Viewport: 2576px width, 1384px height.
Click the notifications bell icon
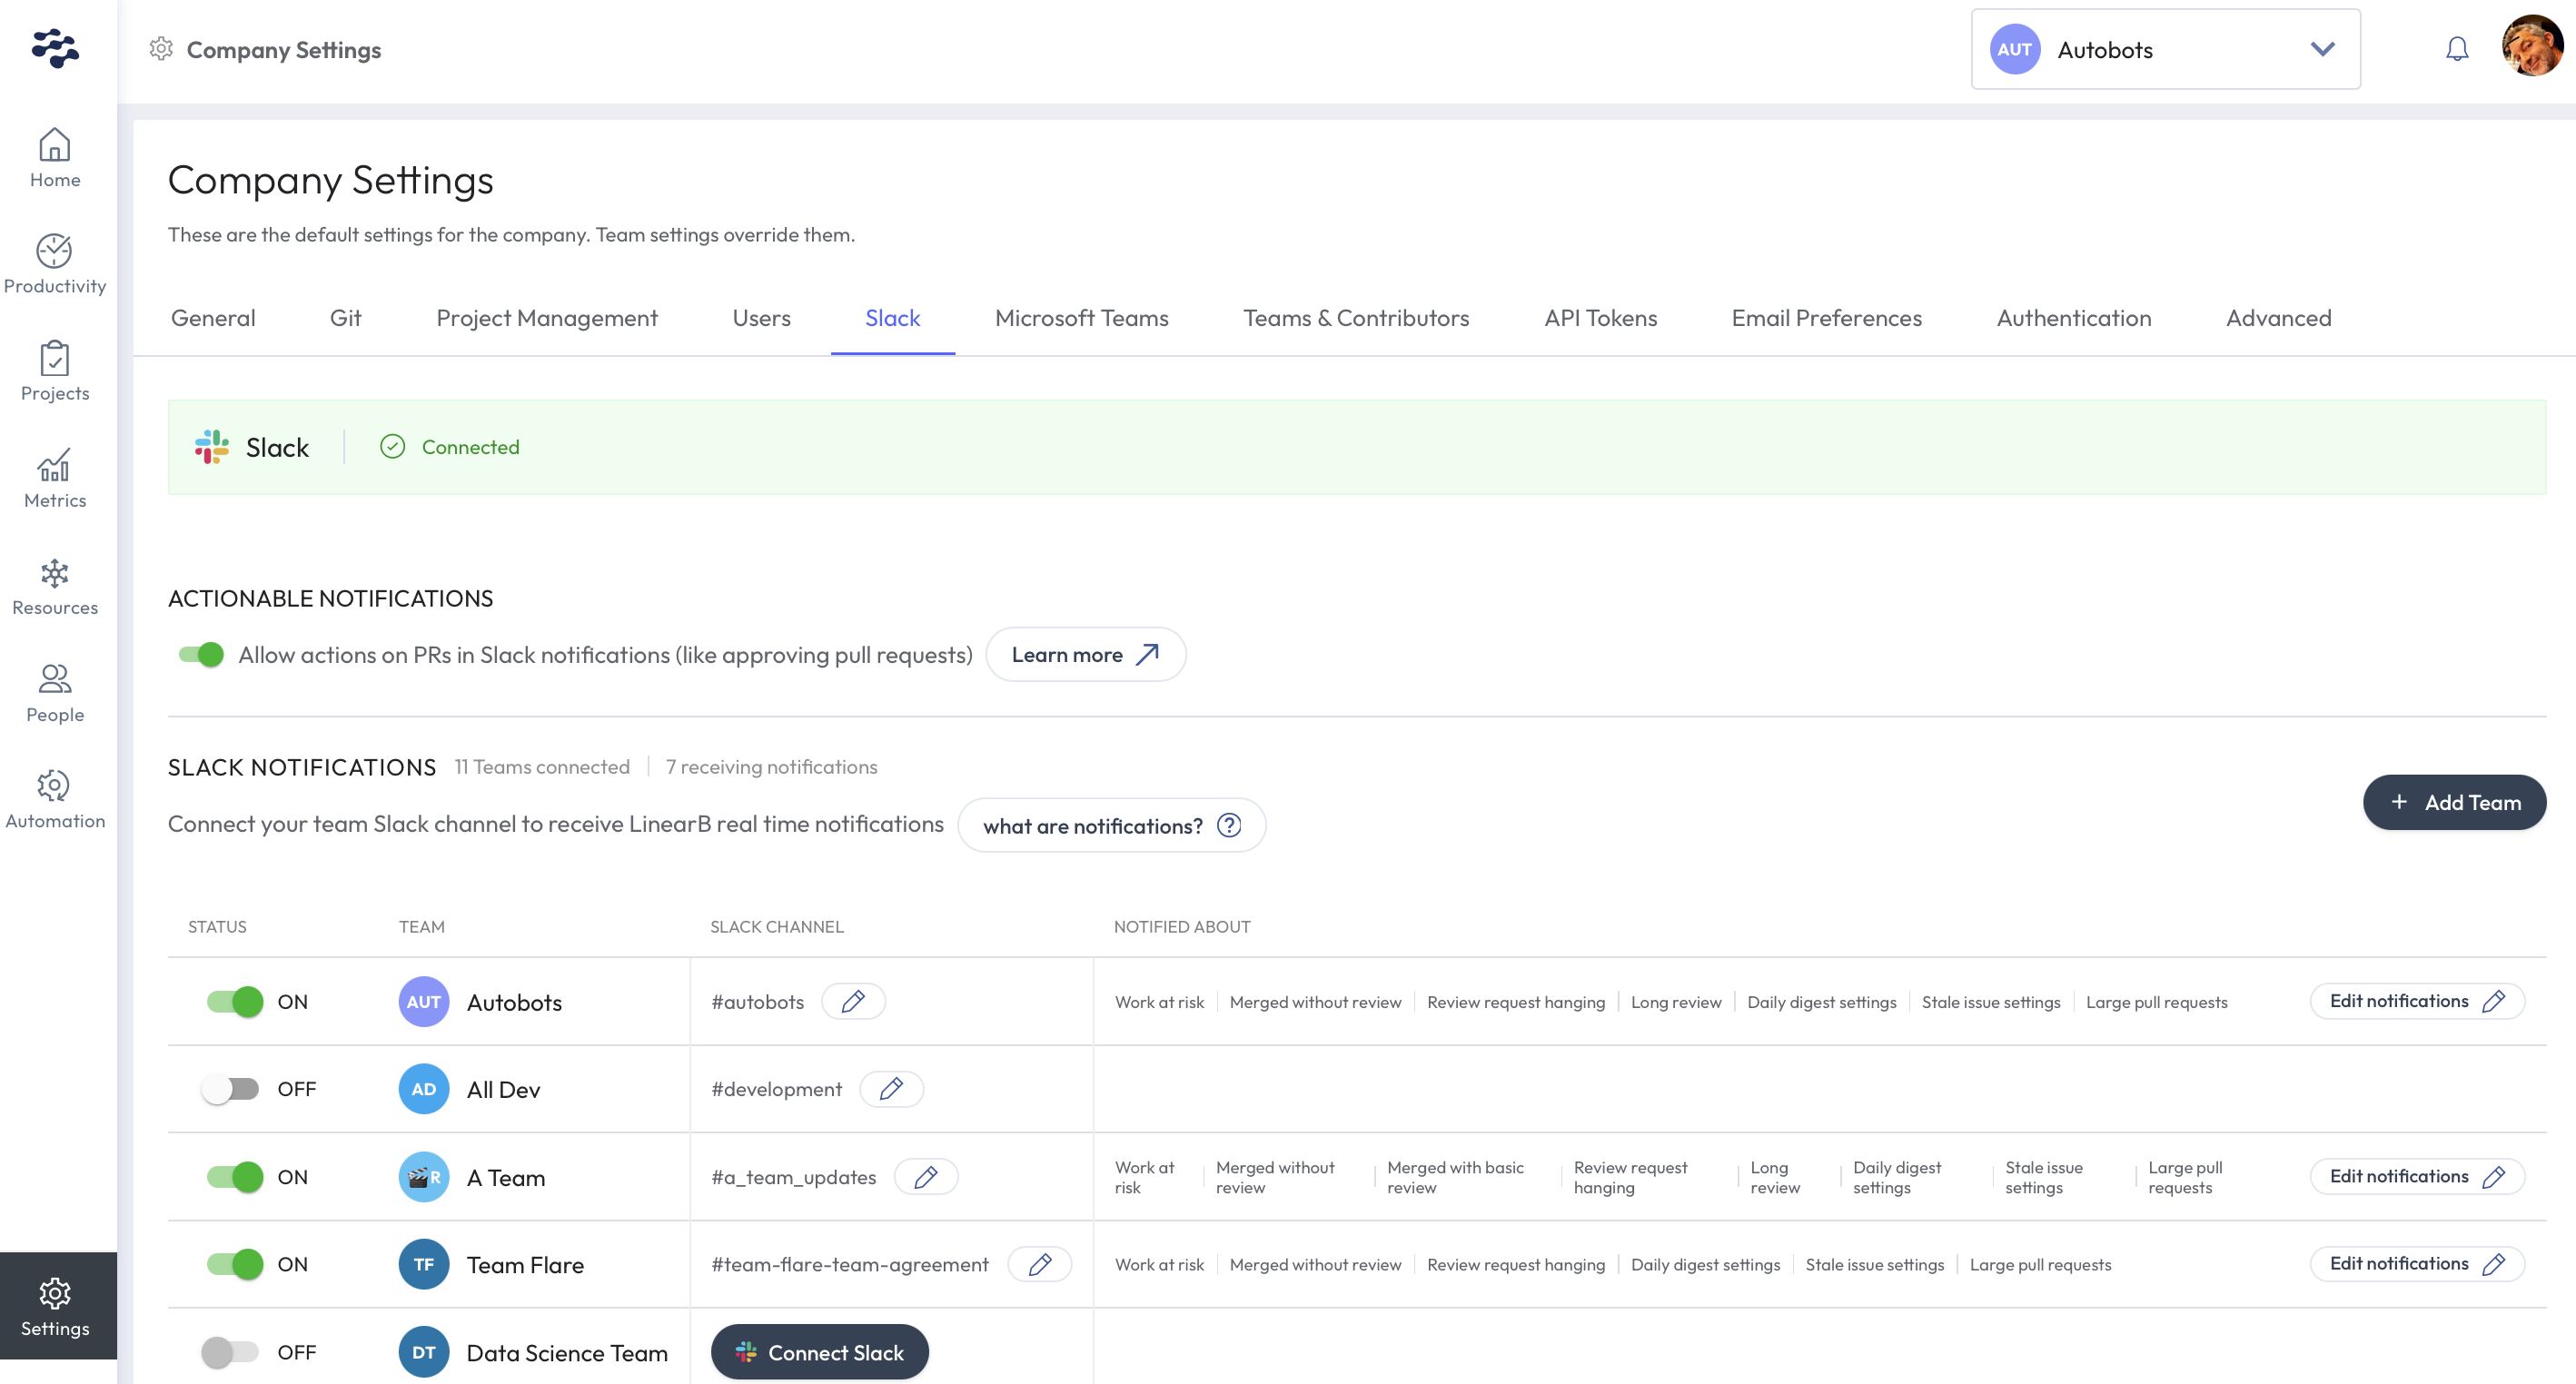point(2456,49)
